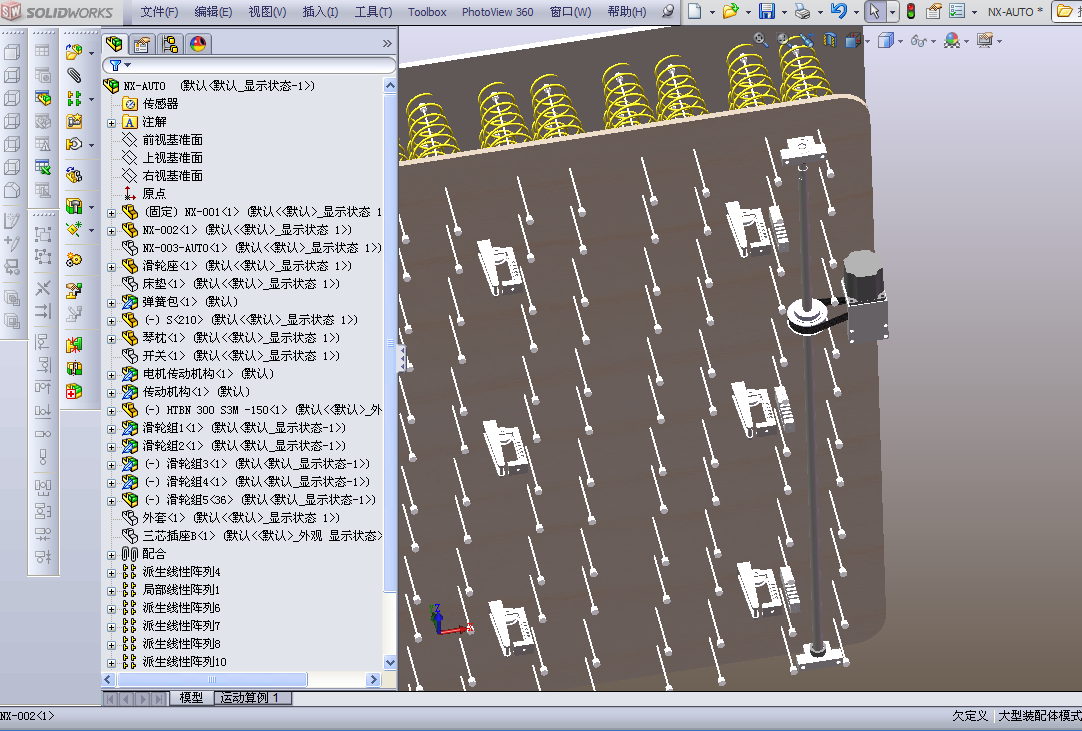Click the Print icon
This screenshot has width=1082, height=731.
click(x=802, y=11)
